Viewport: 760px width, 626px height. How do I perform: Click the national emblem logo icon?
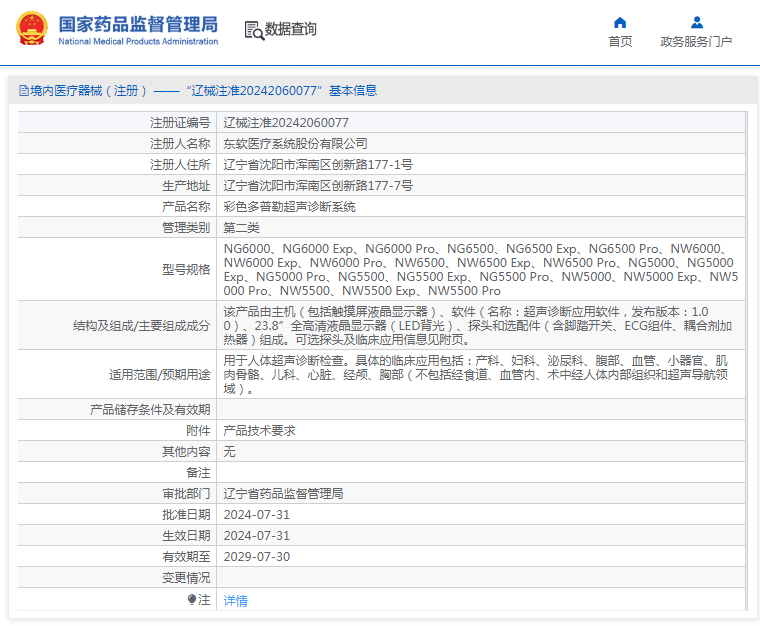point(30,29)
